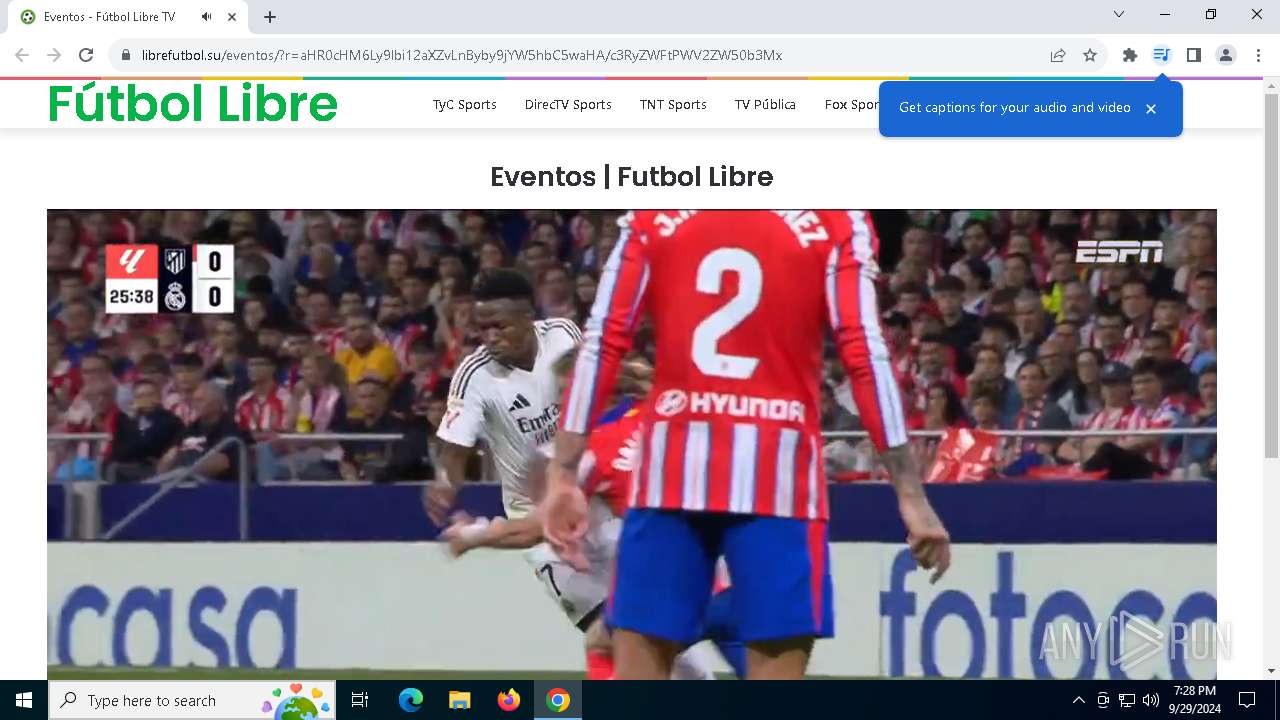
Task: Share this page via the share icon
Action: [x=1058, y=55]
